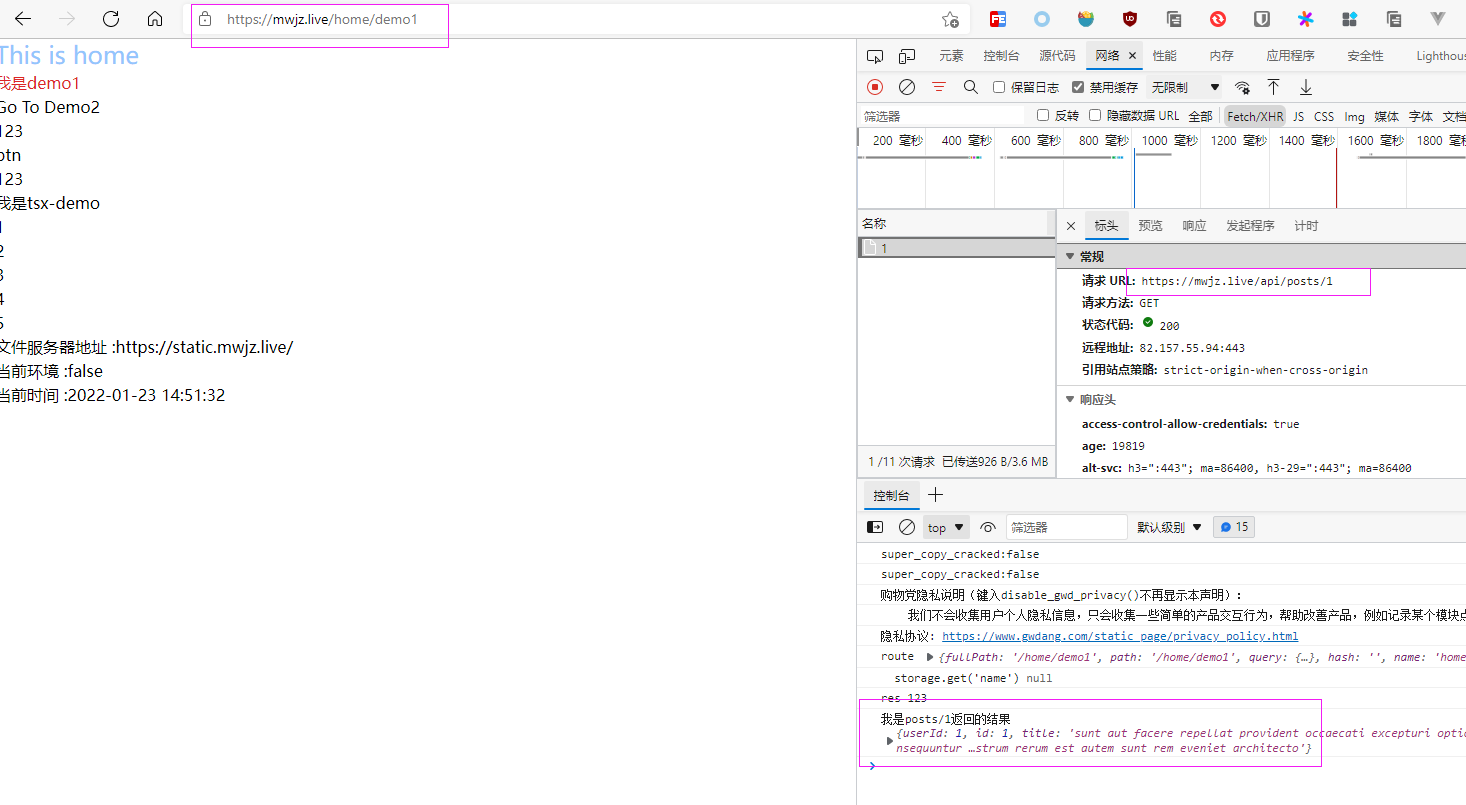This screenshot has height=805, width=1466.
Task: Enable the 保留日志 checkbox
Action: 999,87
